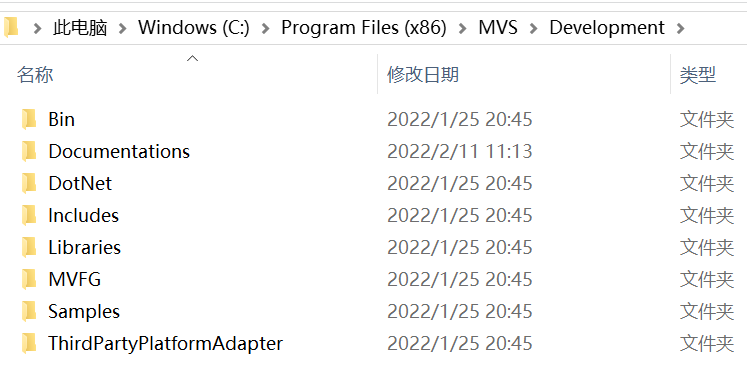Select the DotNet folder icon
This screenshot has width=747, height=366.
29,183
